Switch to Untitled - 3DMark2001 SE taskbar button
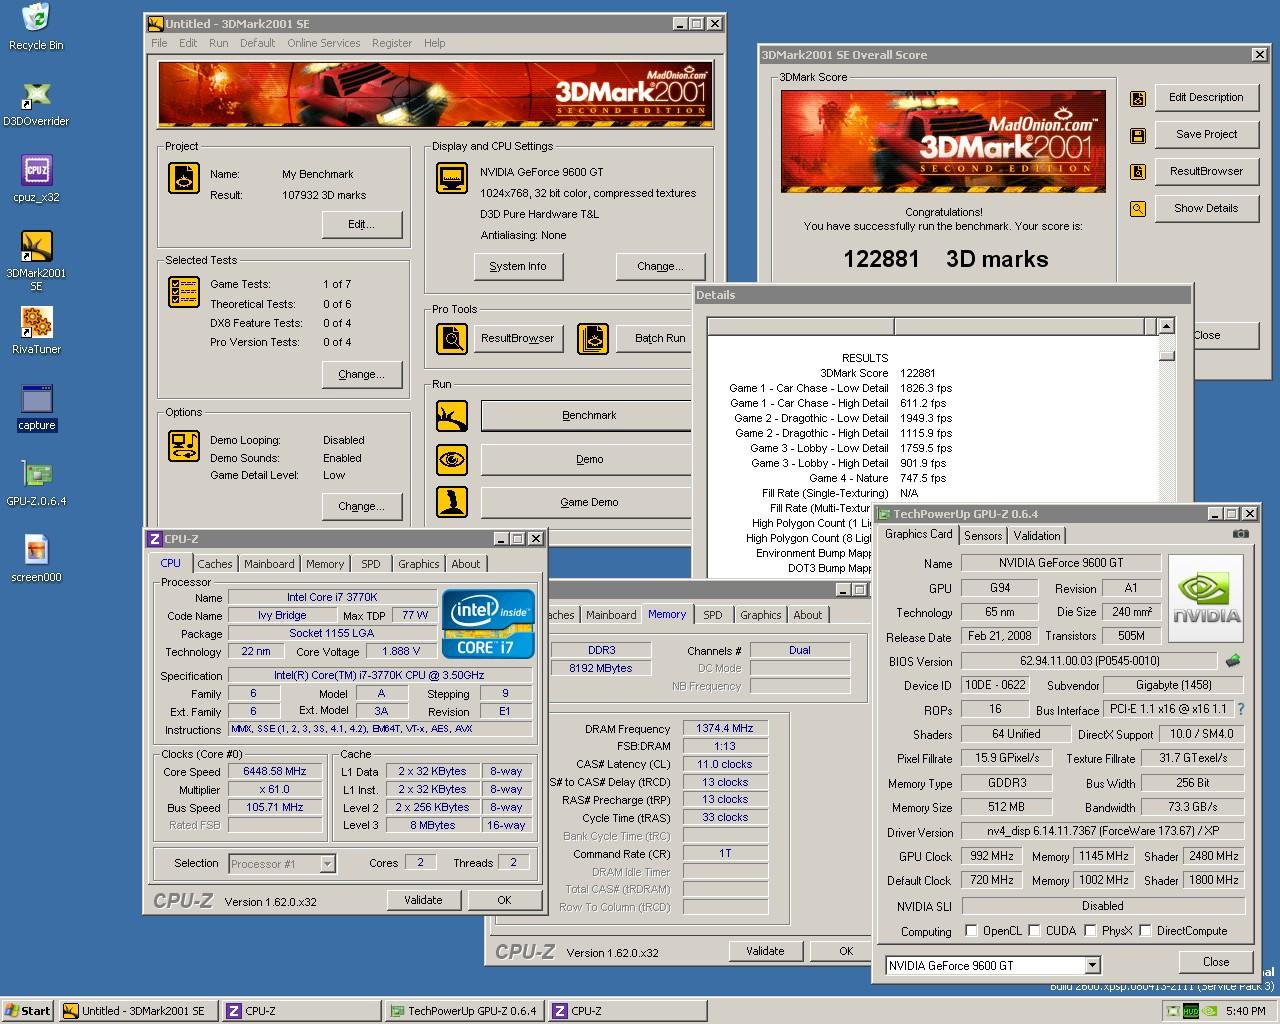Image resolution: width=1280 pixels, height=1024 pixels. pos(137,1011)
